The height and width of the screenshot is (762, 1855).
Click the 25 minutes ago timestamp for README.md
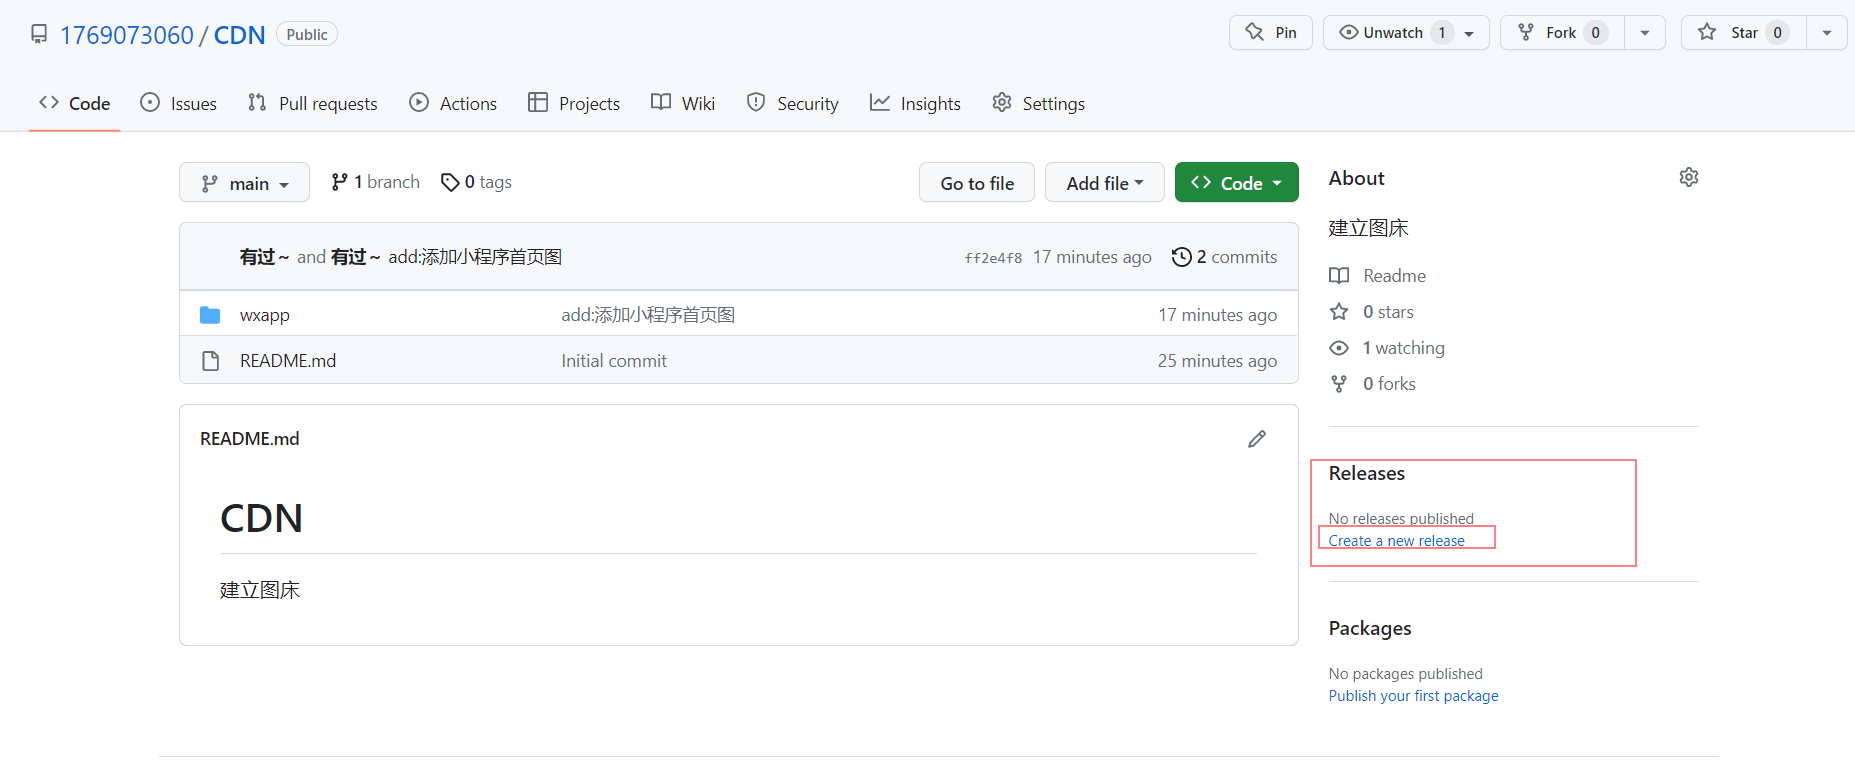pyautogui.click(x=1217, y=361)
